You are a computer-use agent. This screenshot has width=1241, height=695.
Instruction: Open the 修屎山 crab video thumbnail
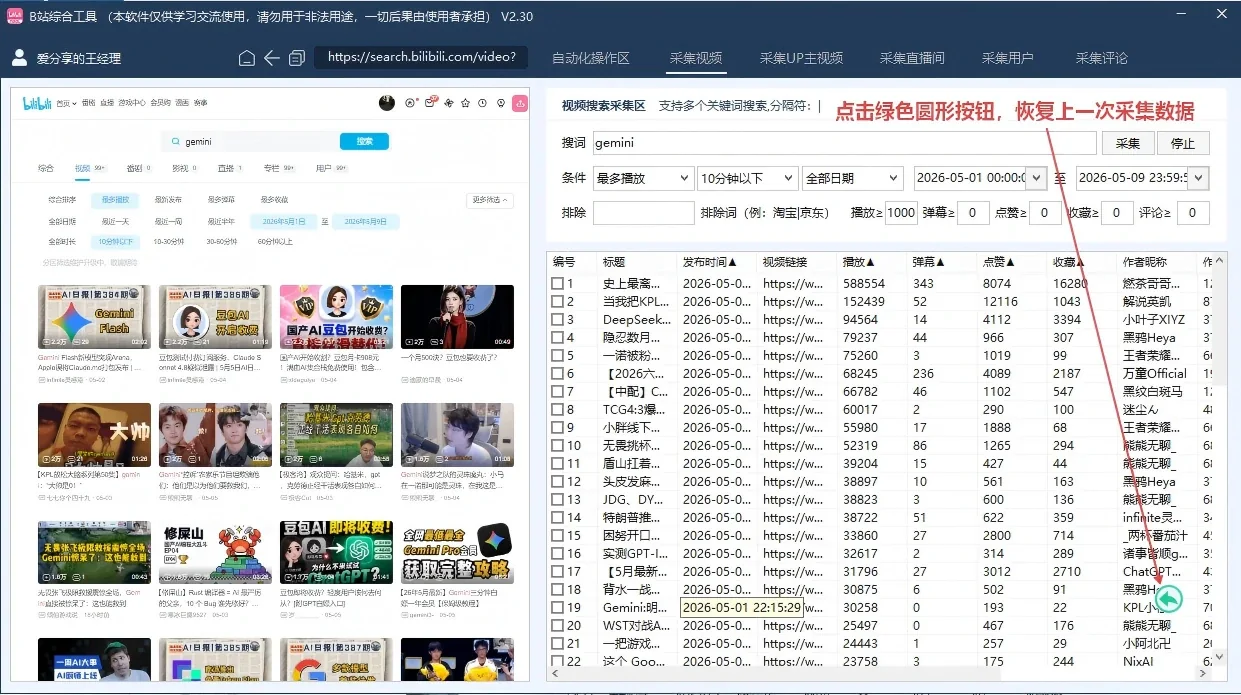click(215, 552)
